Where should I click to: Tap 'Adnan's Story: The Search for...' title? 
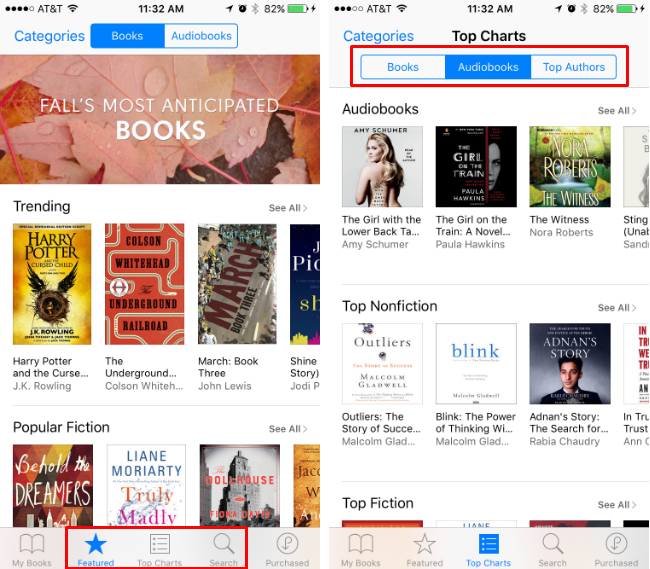tap(569, 423)
